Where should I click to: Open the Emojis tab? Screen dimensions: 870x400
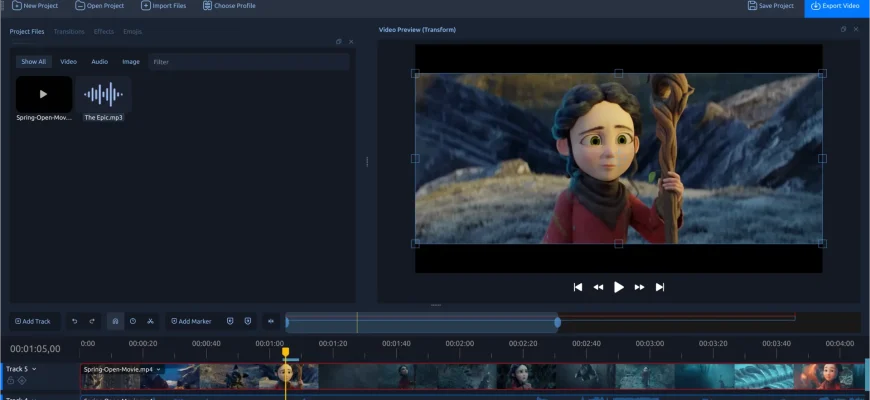(x=133, y=32)
